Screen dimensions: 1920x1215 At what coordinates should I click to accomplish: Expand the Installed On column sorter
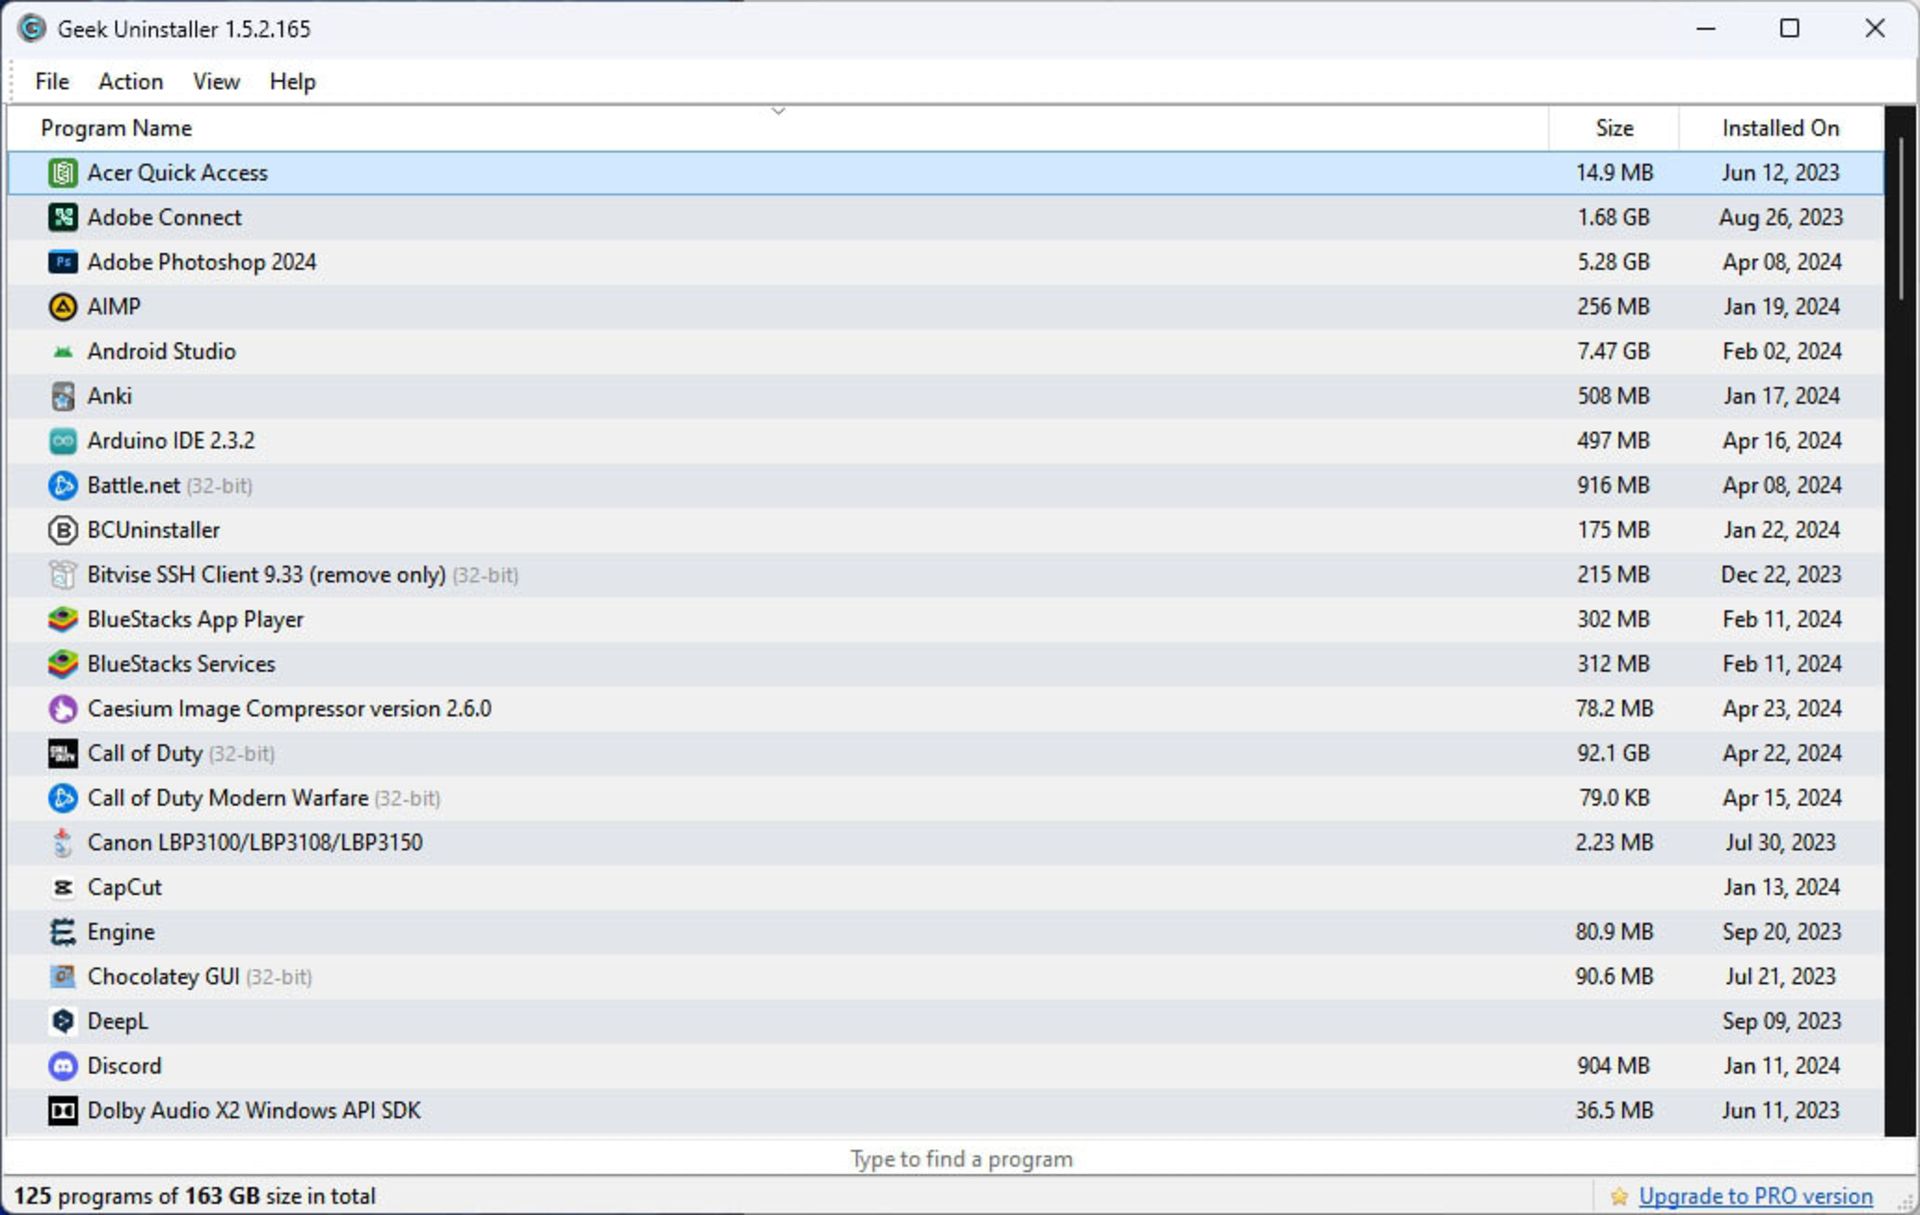tap(1784, 127)
